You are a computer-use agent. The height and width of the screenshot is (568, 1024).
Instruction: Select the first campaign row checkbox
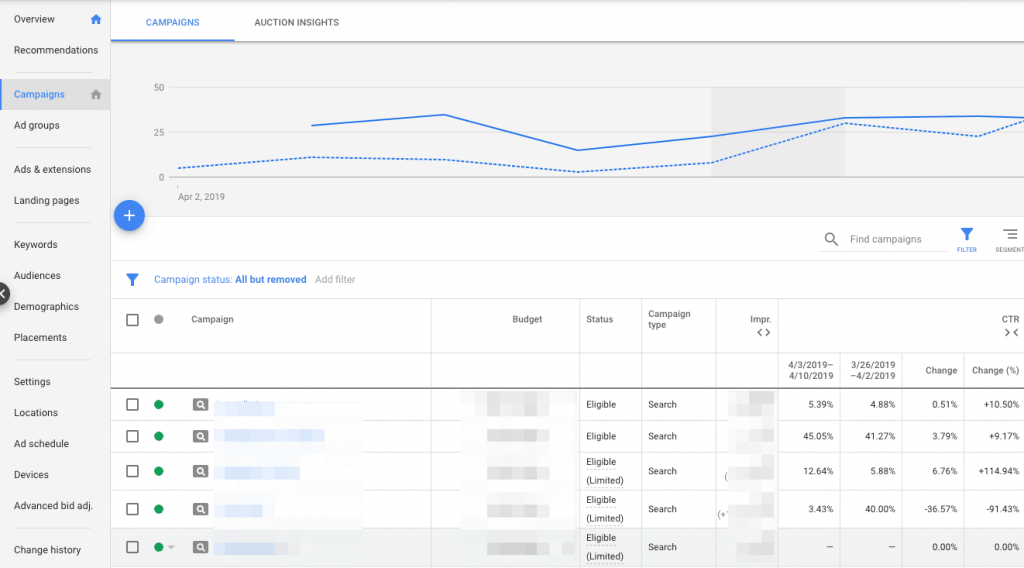[x=132, y=405]
